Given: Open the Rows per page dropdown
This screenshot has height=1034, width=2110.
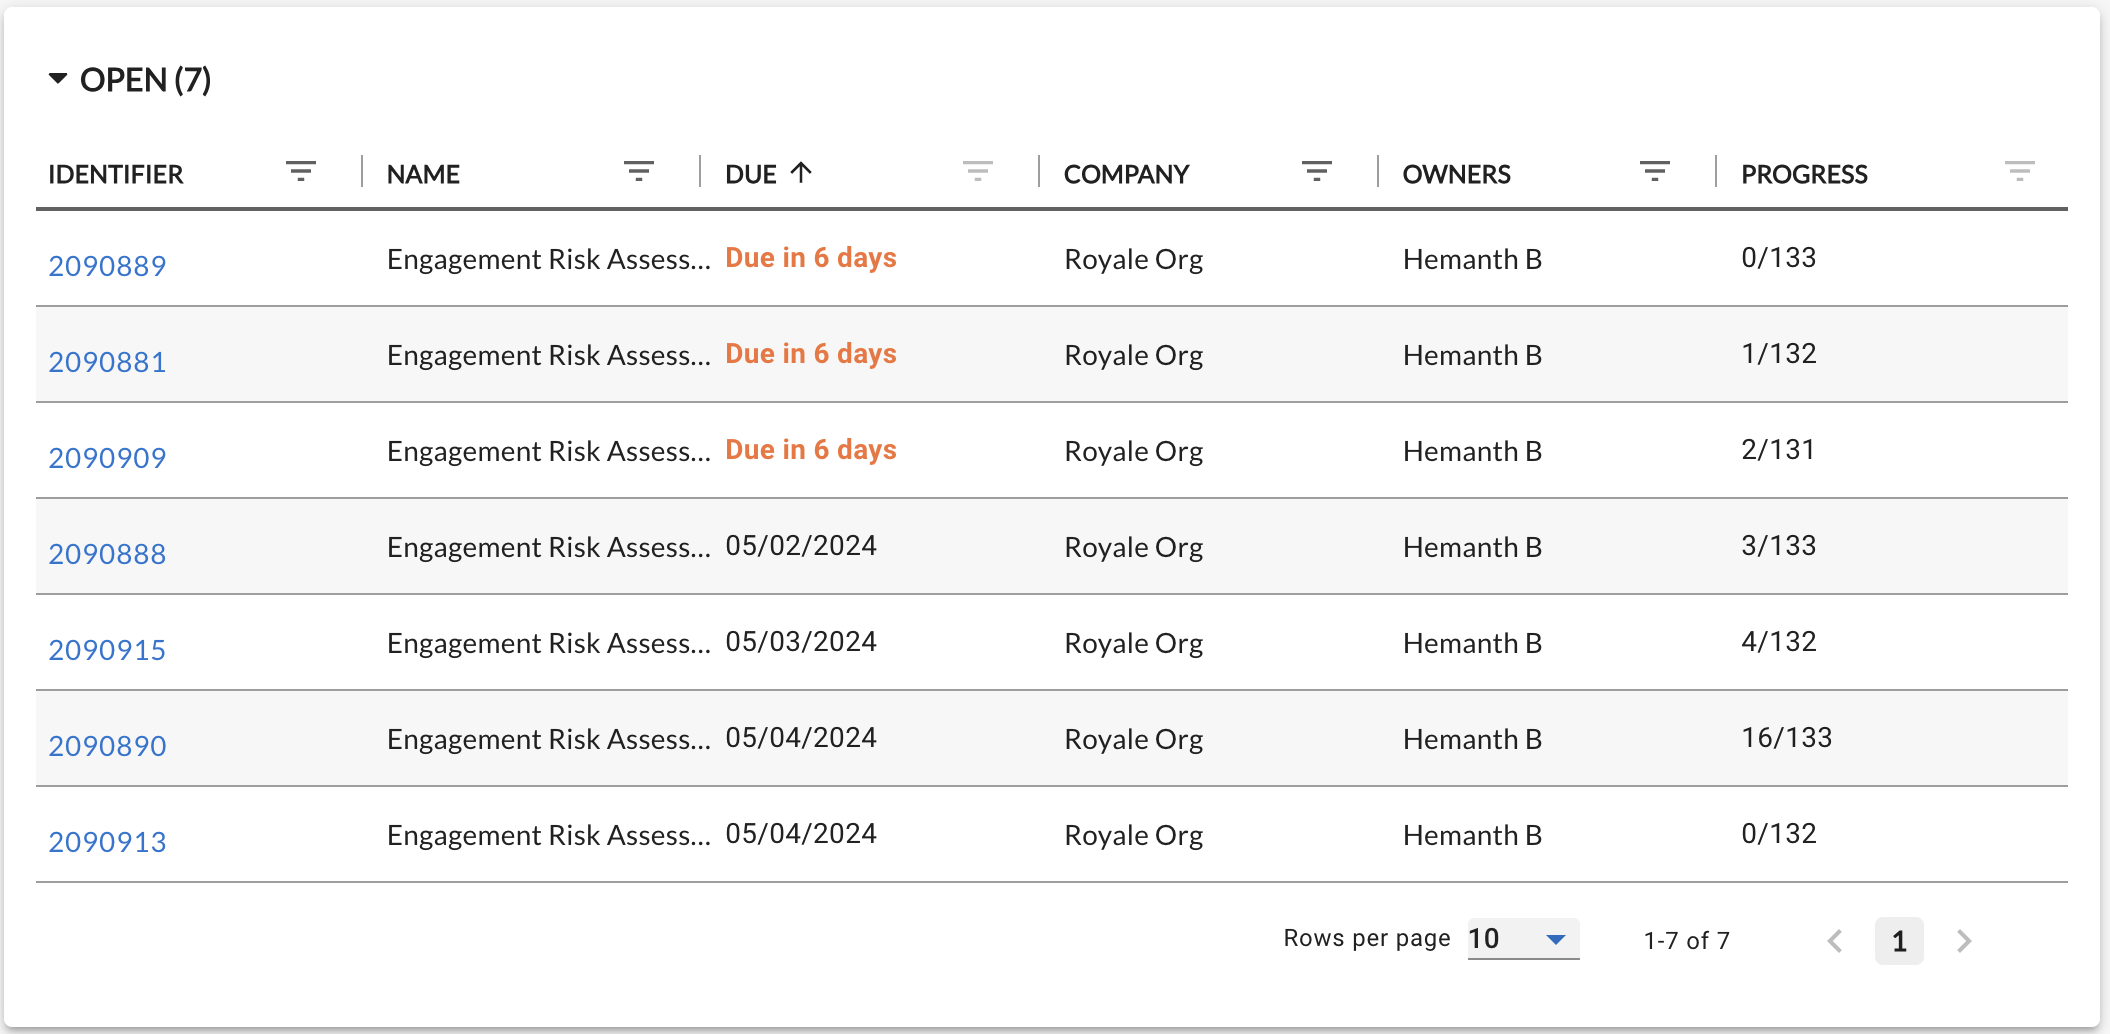Looking at the screenshot, I should click(x=1523, y=939).
